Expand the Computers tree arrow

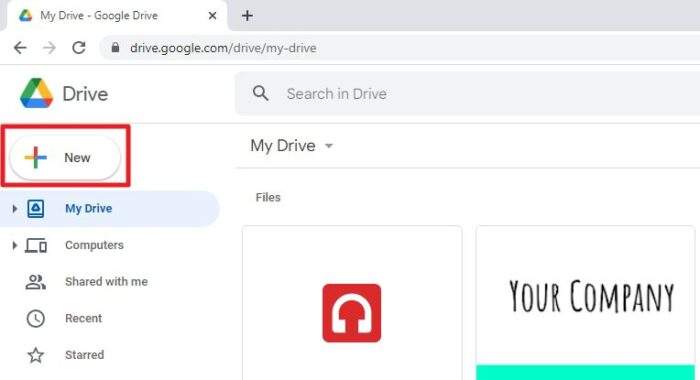pos(14,245)
